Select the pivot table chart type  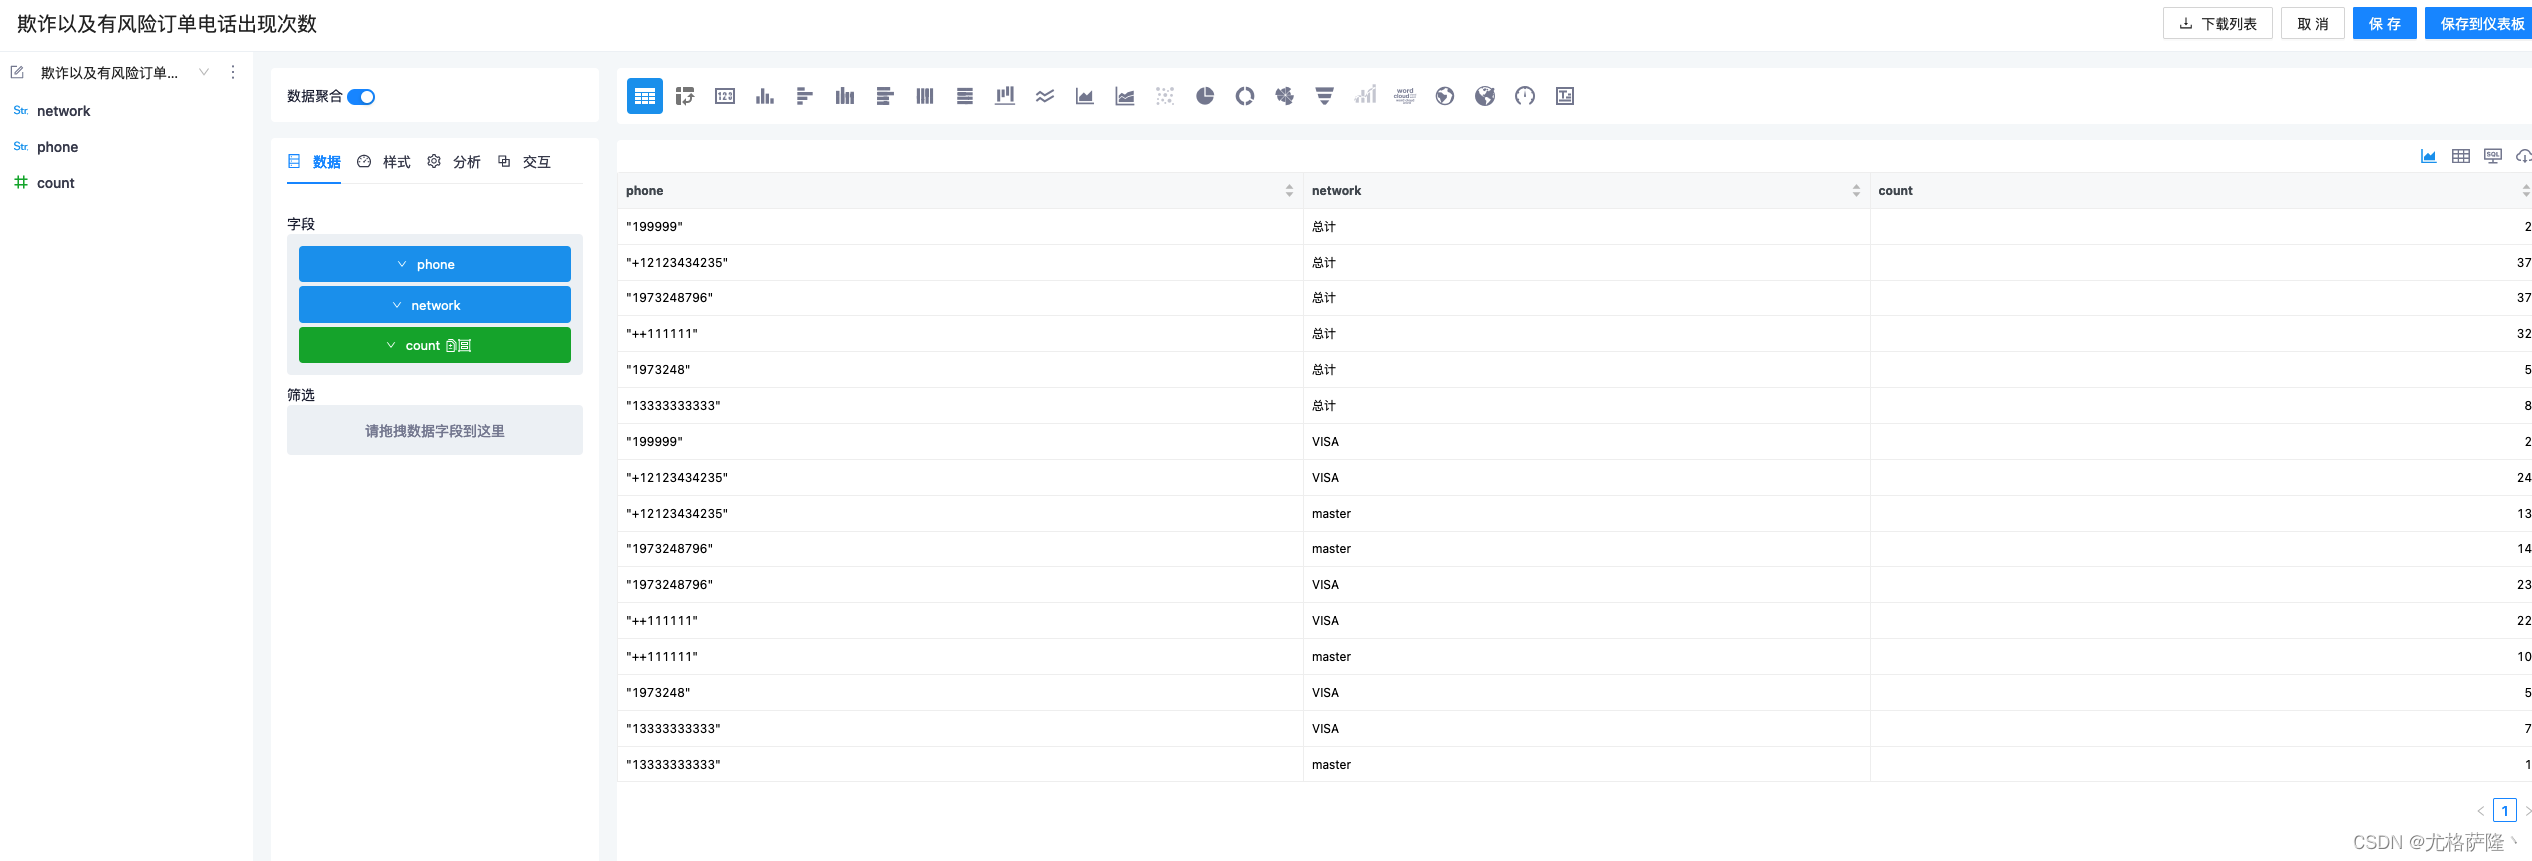click(685, 96)
